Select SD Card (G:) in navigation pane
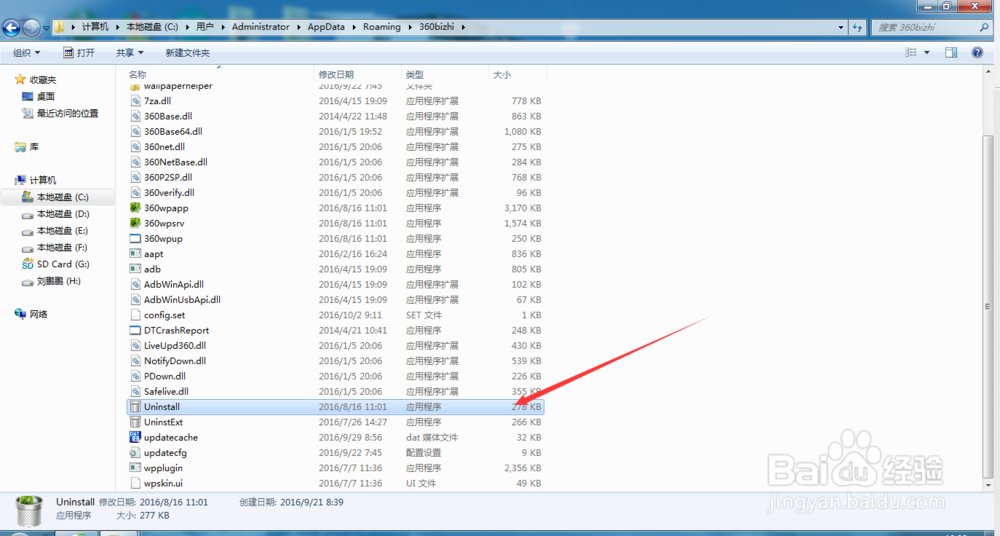Image resolution: width=1000 pixels, height=536 pixels. [x=62, y=264]
